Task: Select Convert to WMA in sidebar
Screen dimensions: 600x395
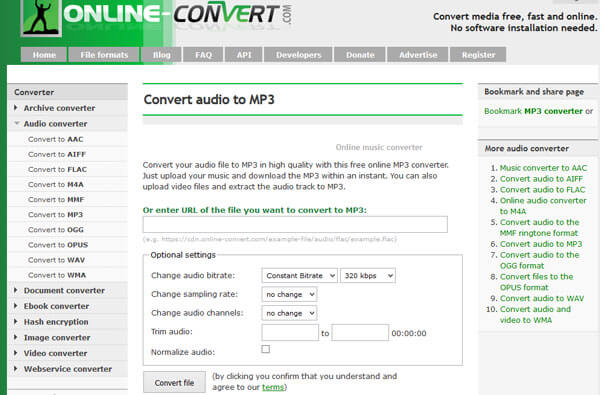Action: [57, 275]
